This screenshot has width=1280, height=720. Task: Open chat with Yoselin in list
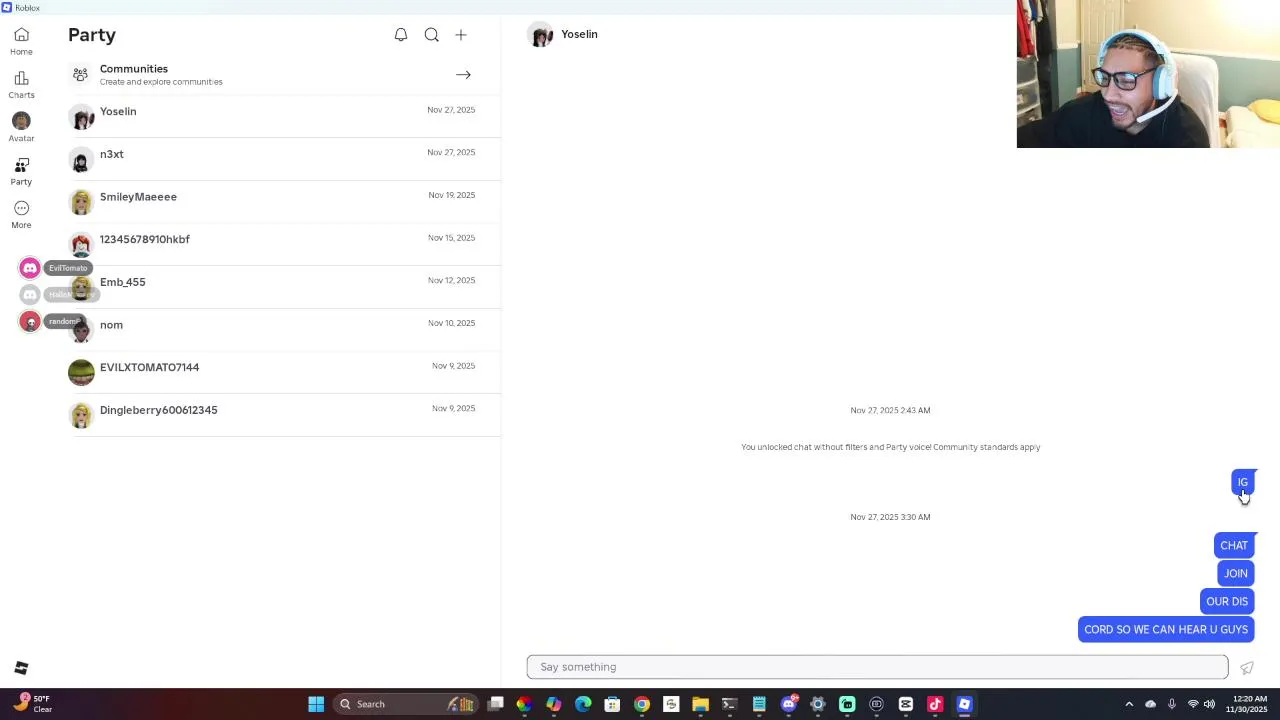point(284,117)
